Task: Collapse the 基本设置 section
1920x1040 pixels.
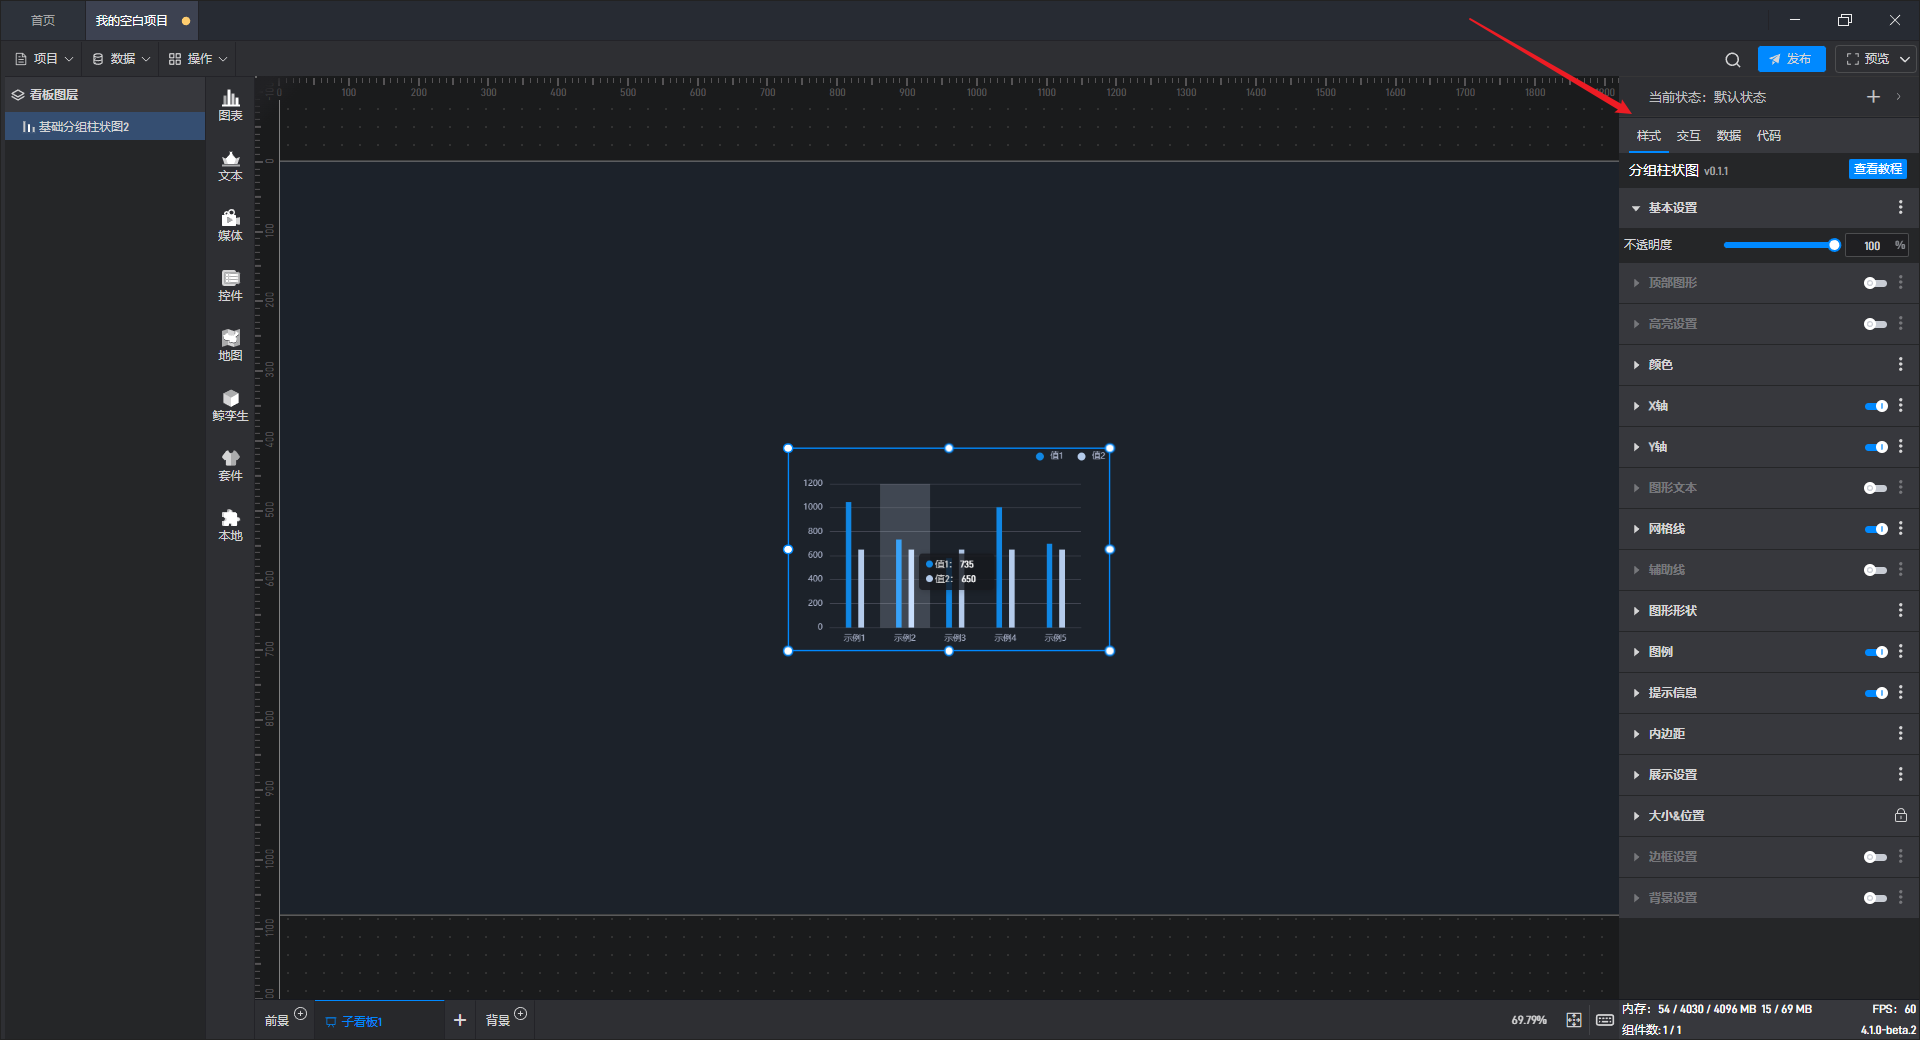Action: click(1636, 208)
